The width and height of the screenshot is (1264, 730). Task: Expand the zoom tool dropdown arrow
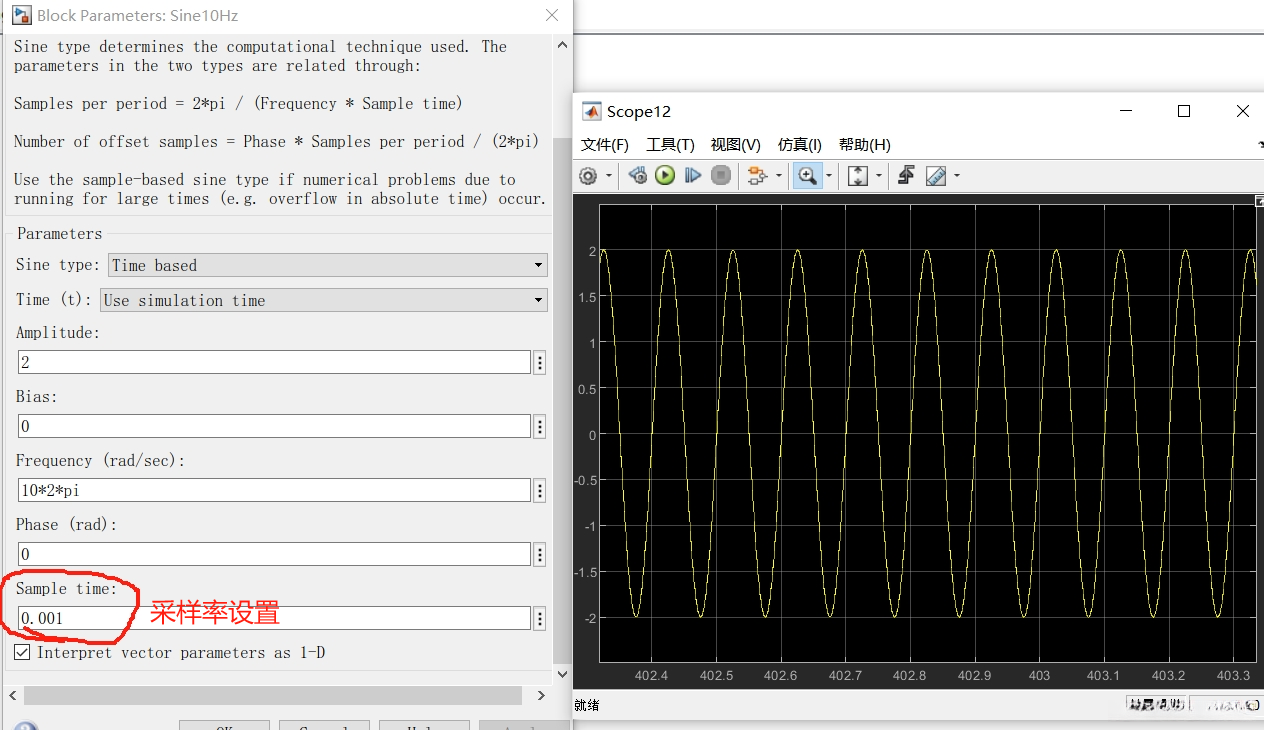click(x=829, y=177)
